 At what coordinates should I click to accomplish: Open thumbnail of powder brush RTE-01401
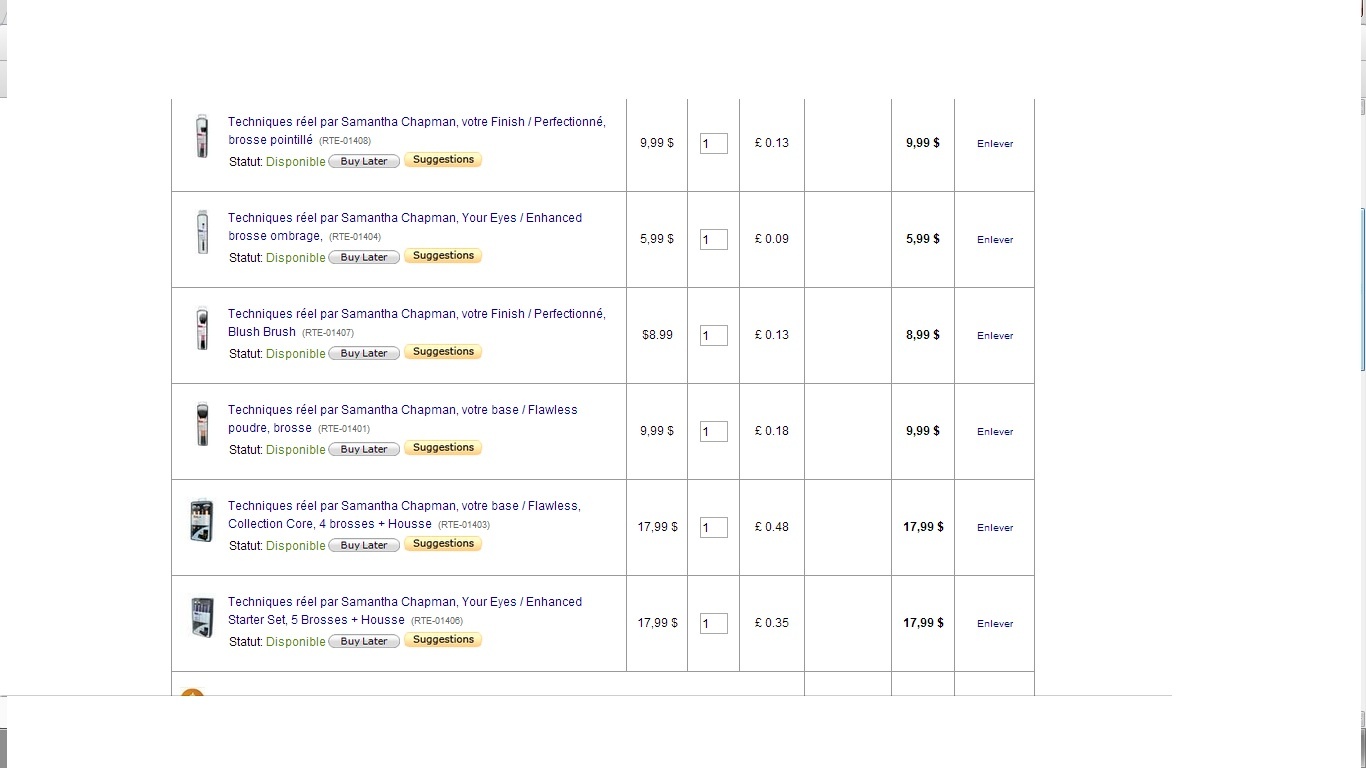(x=202, y=424)
